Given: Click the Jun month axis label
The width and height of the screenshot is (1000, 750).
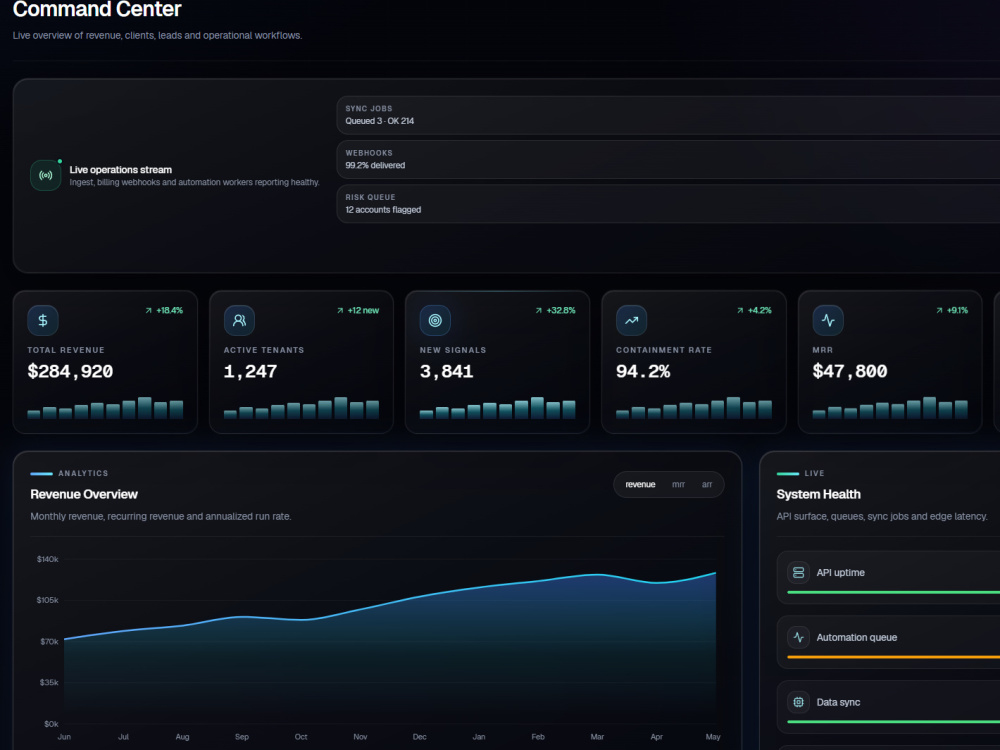Looking at the screenshot, I should 64,737.
